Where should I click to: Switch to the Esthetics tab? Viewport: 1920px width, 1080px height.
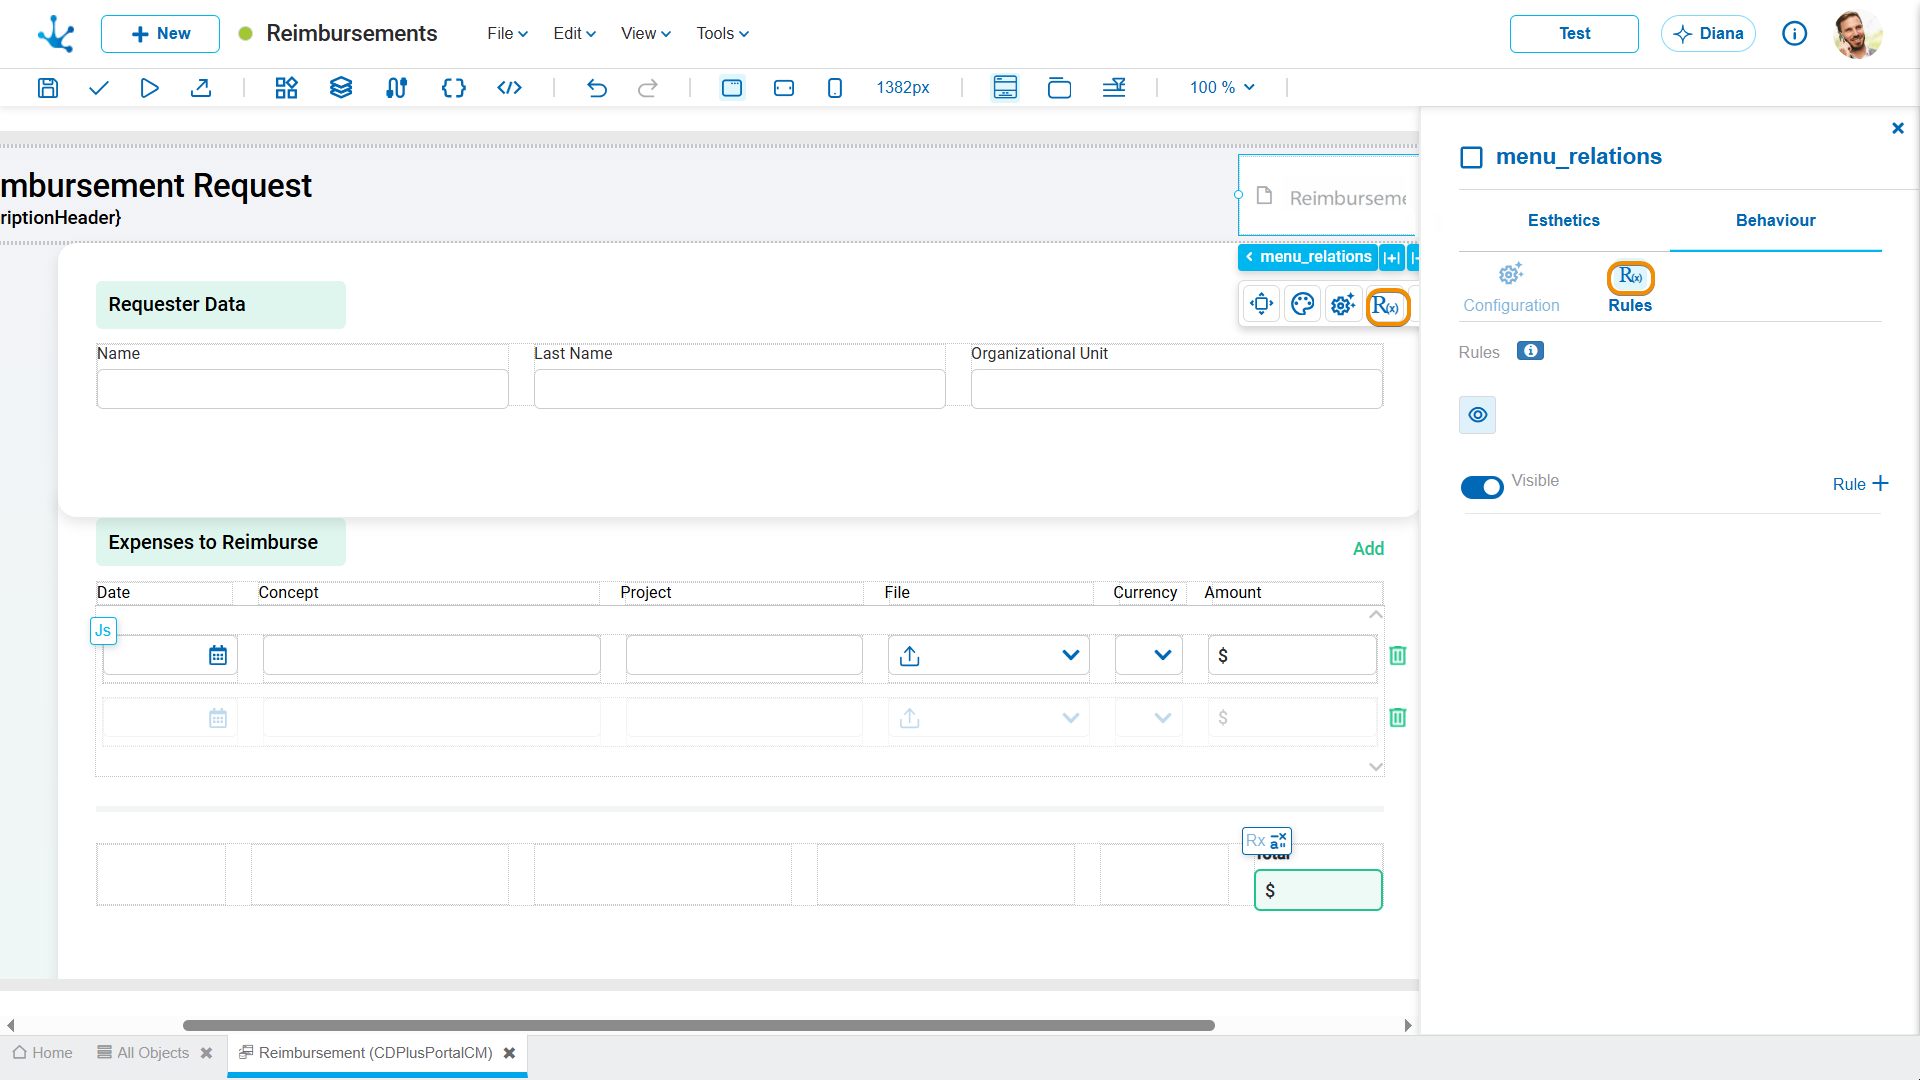pos(1564,221)
